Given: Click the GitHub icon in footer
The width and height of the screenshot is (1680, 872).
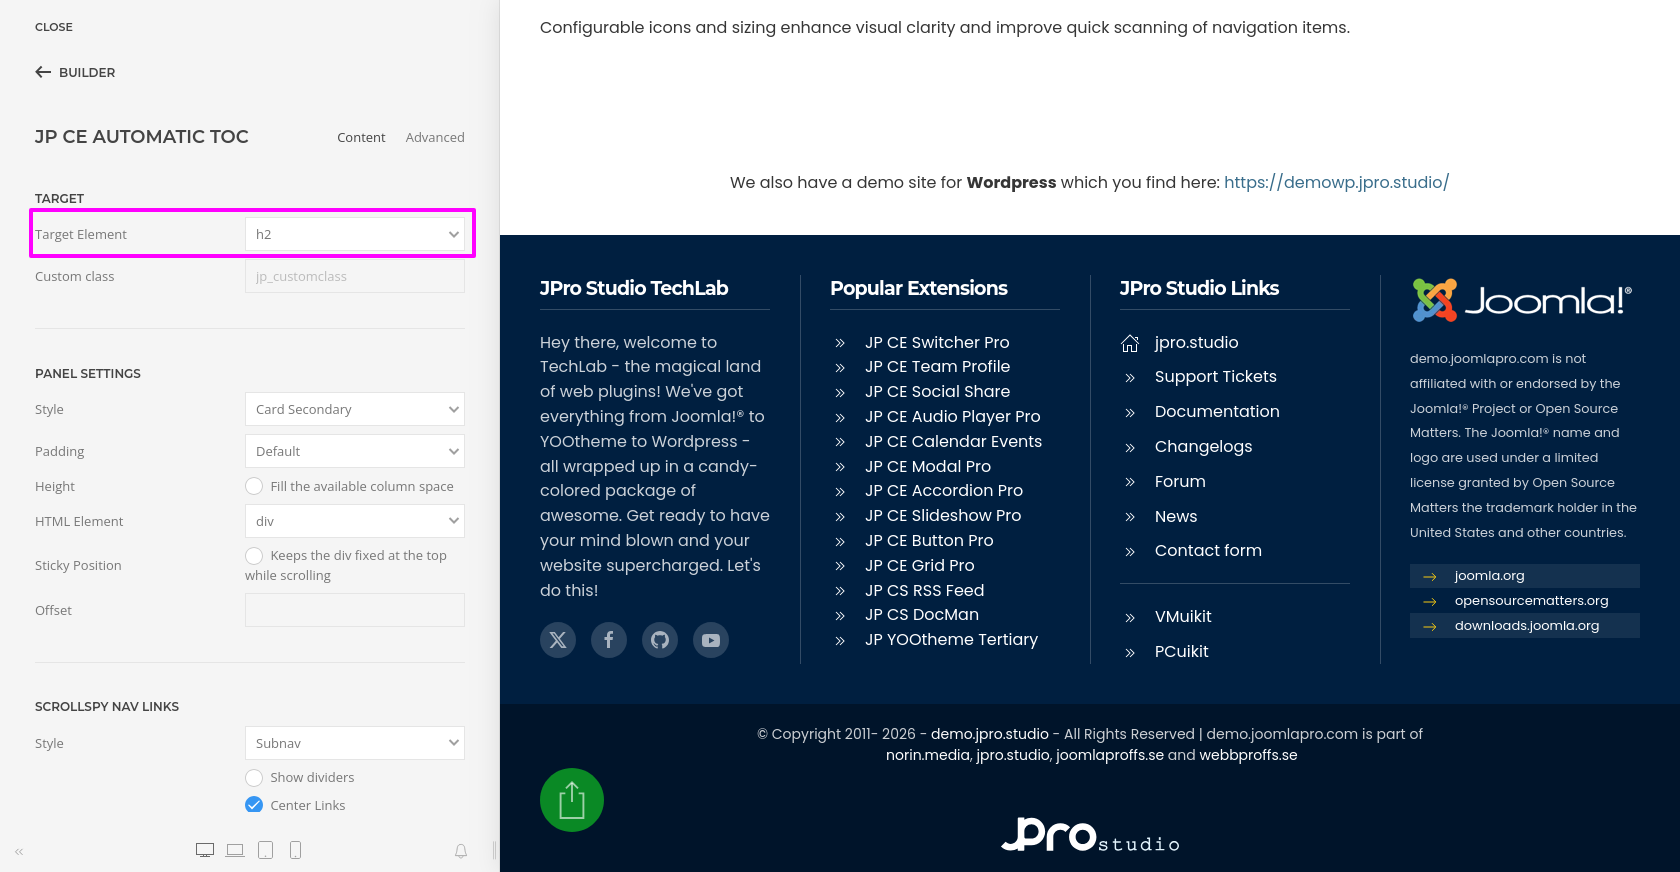Looking at the screenshot, I should (x=660, y=640).
